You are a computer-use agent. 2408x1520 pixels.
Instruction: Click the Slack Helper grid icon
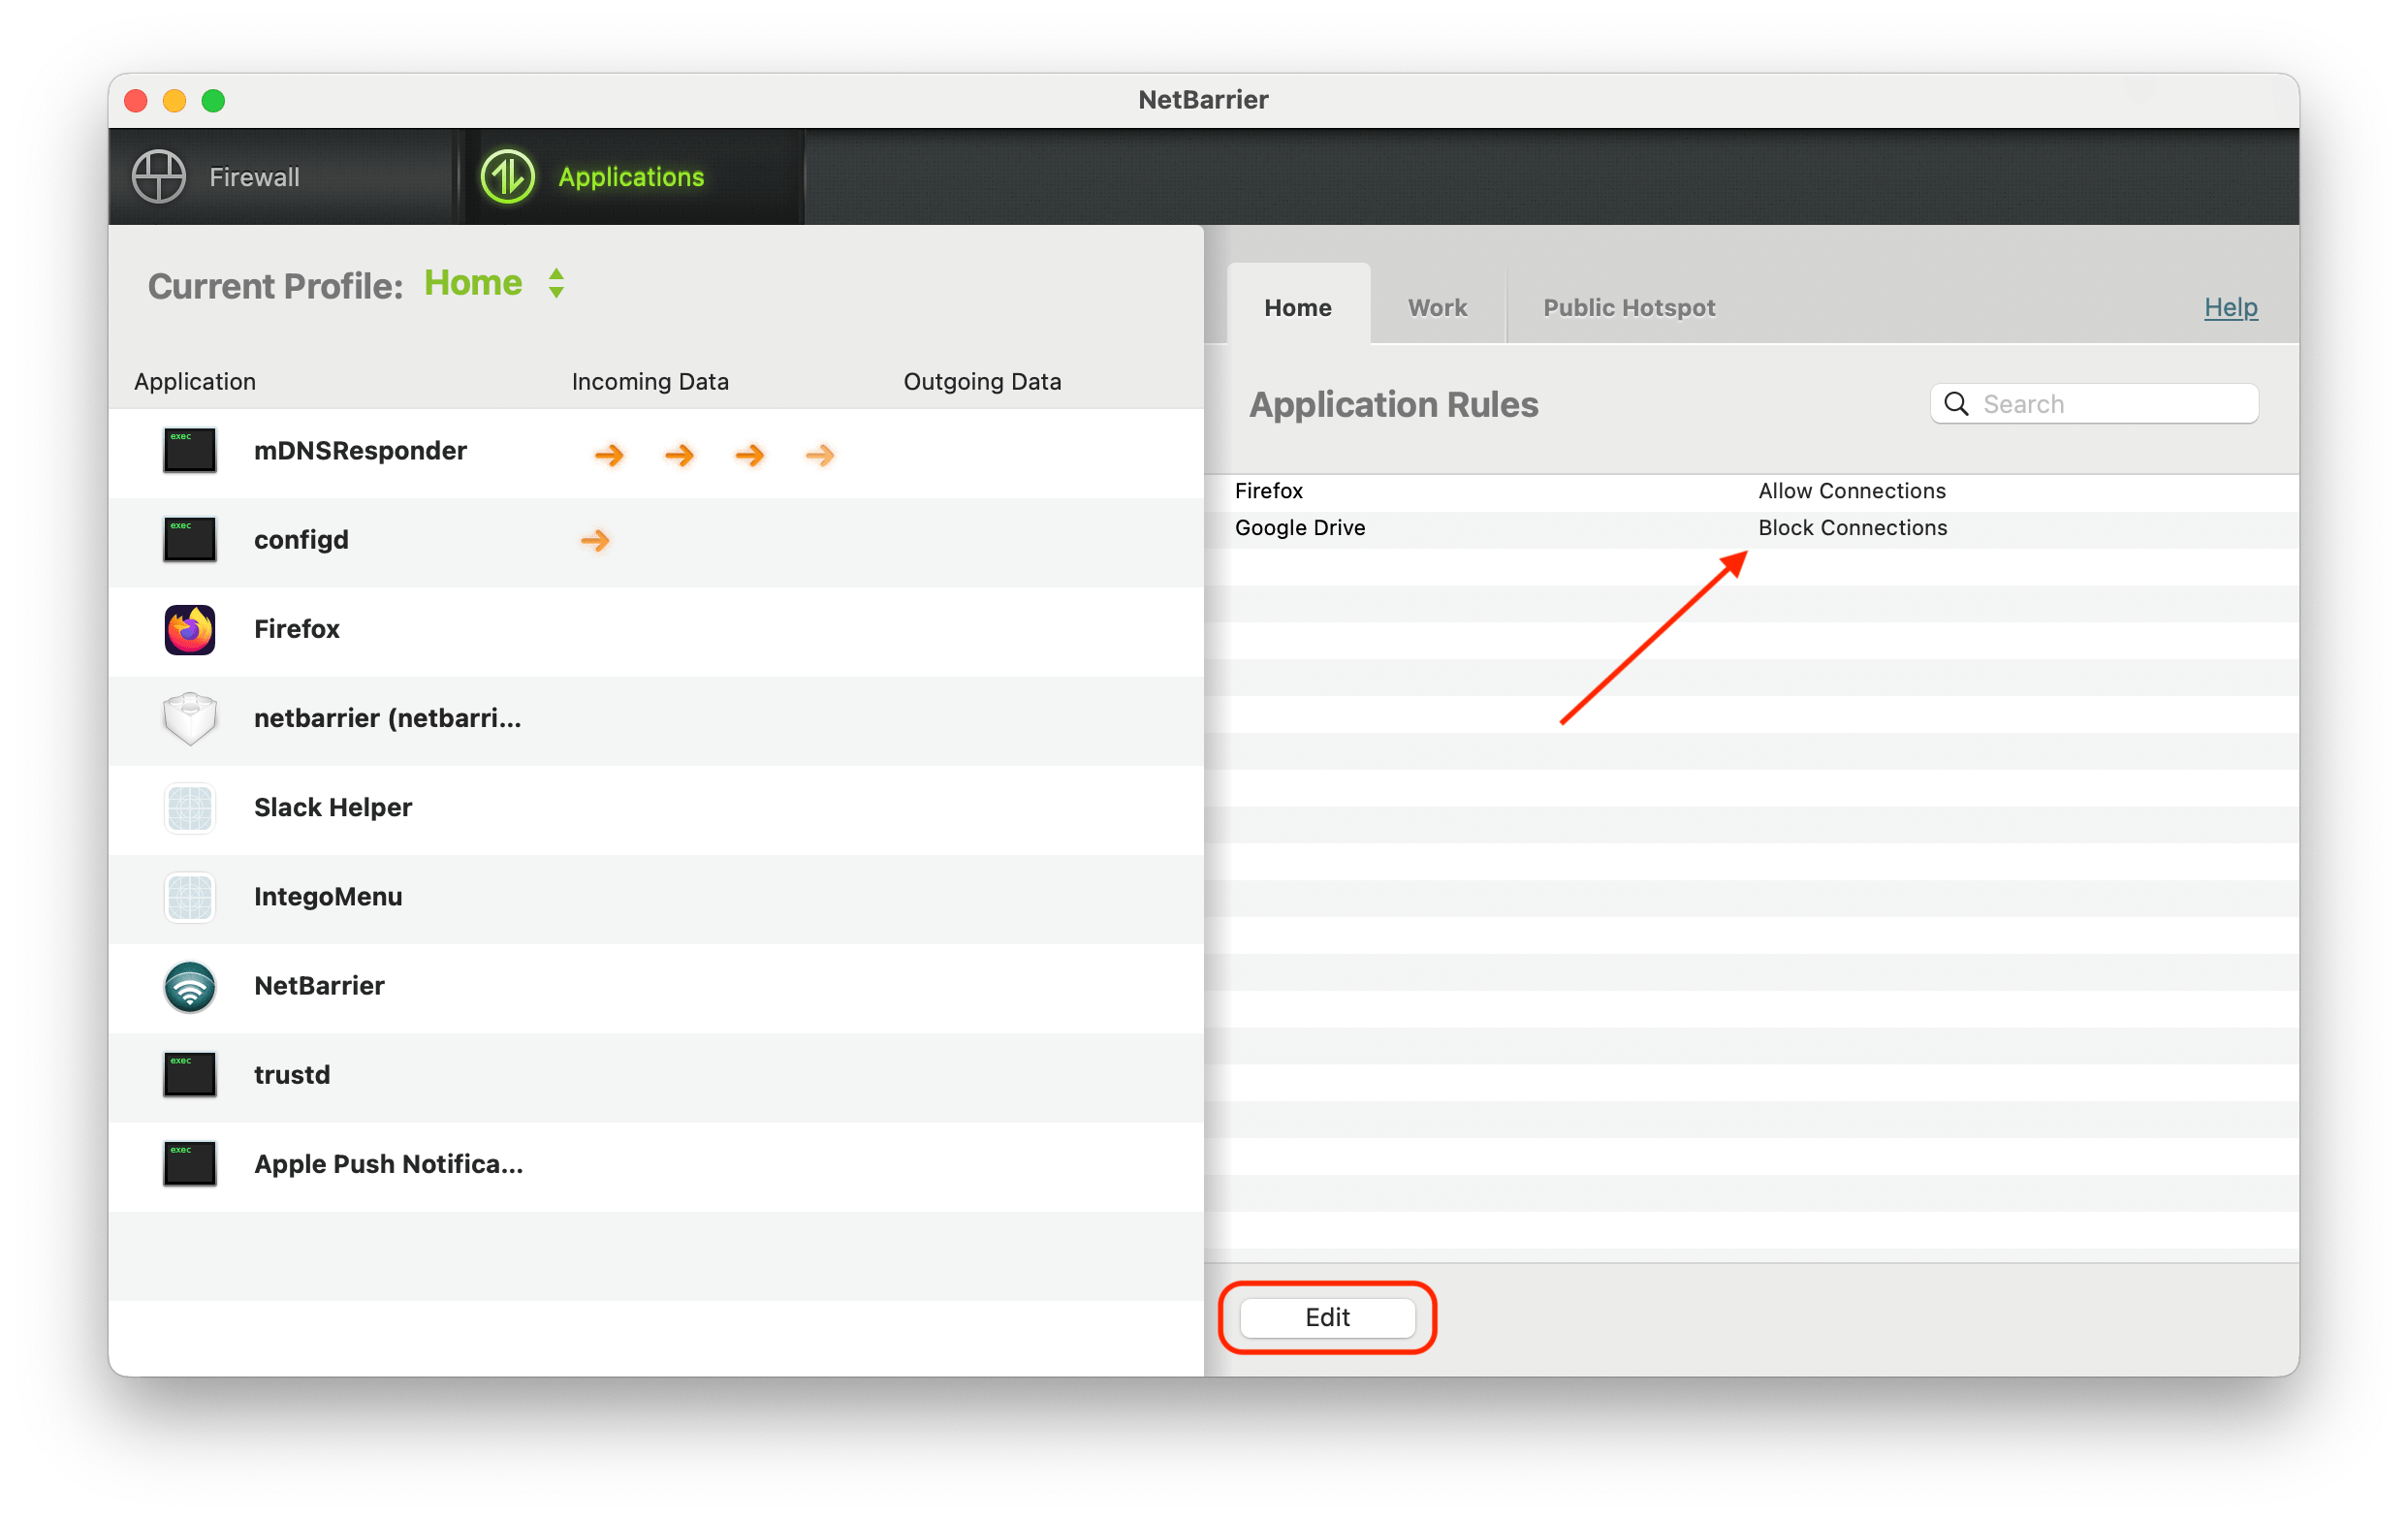pos(189,807)
